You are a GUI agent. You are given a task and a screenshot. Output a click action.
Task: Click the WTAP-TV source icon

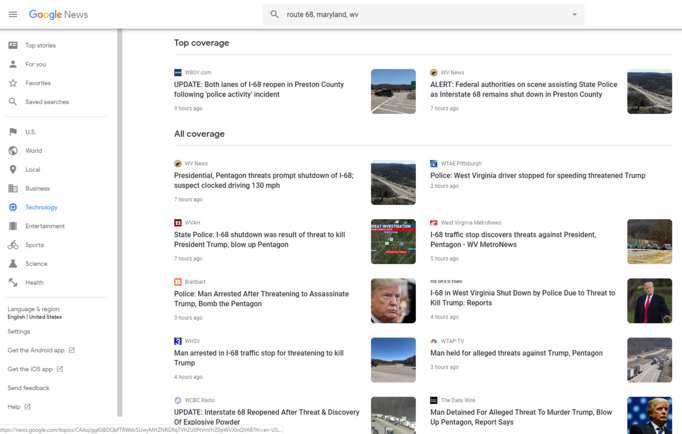click(434, 341)
